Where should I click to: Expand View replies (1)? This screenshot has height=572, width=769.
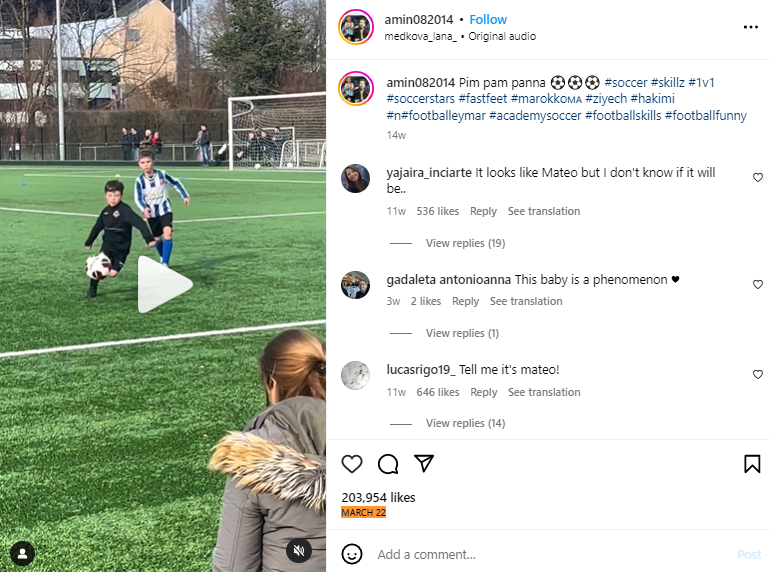coord(462,333)
